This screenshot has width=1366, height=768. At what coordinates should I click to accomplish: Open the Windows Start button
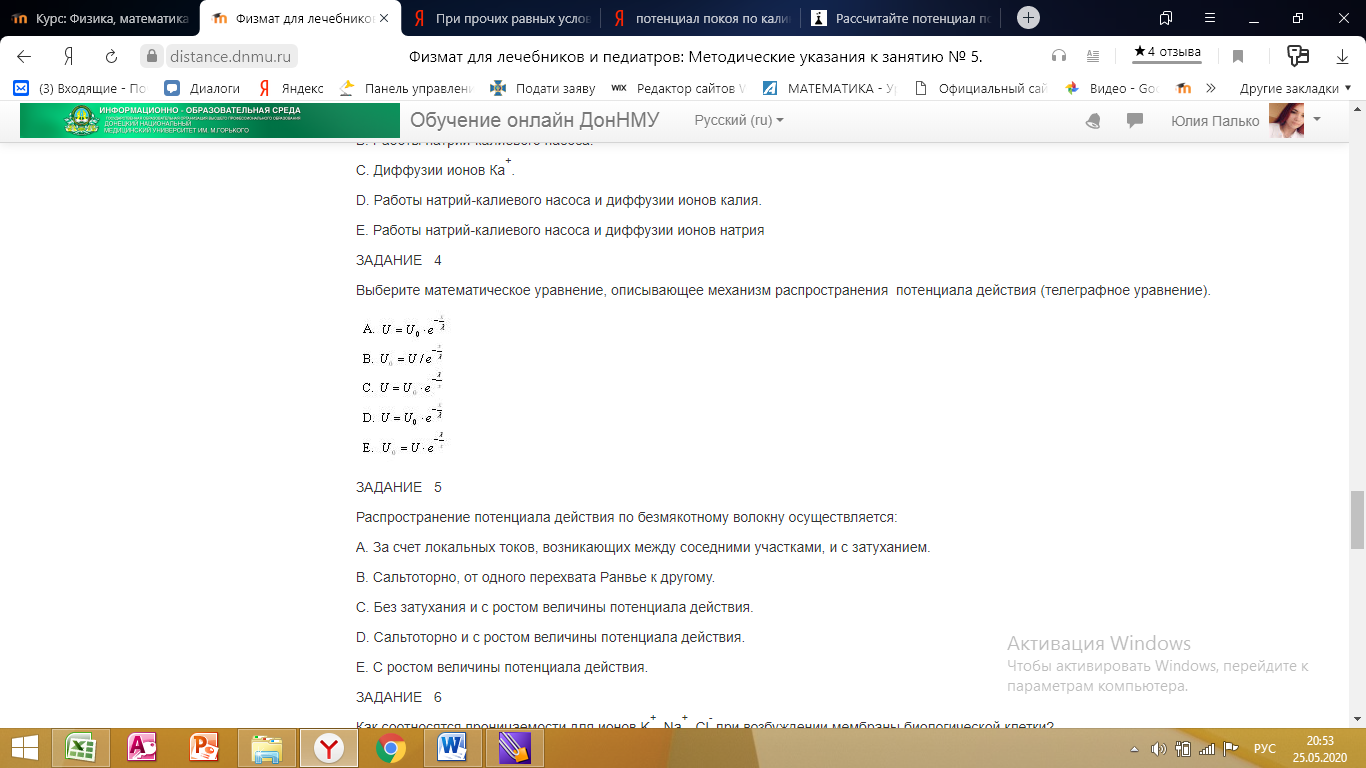[x=24, y=748]
